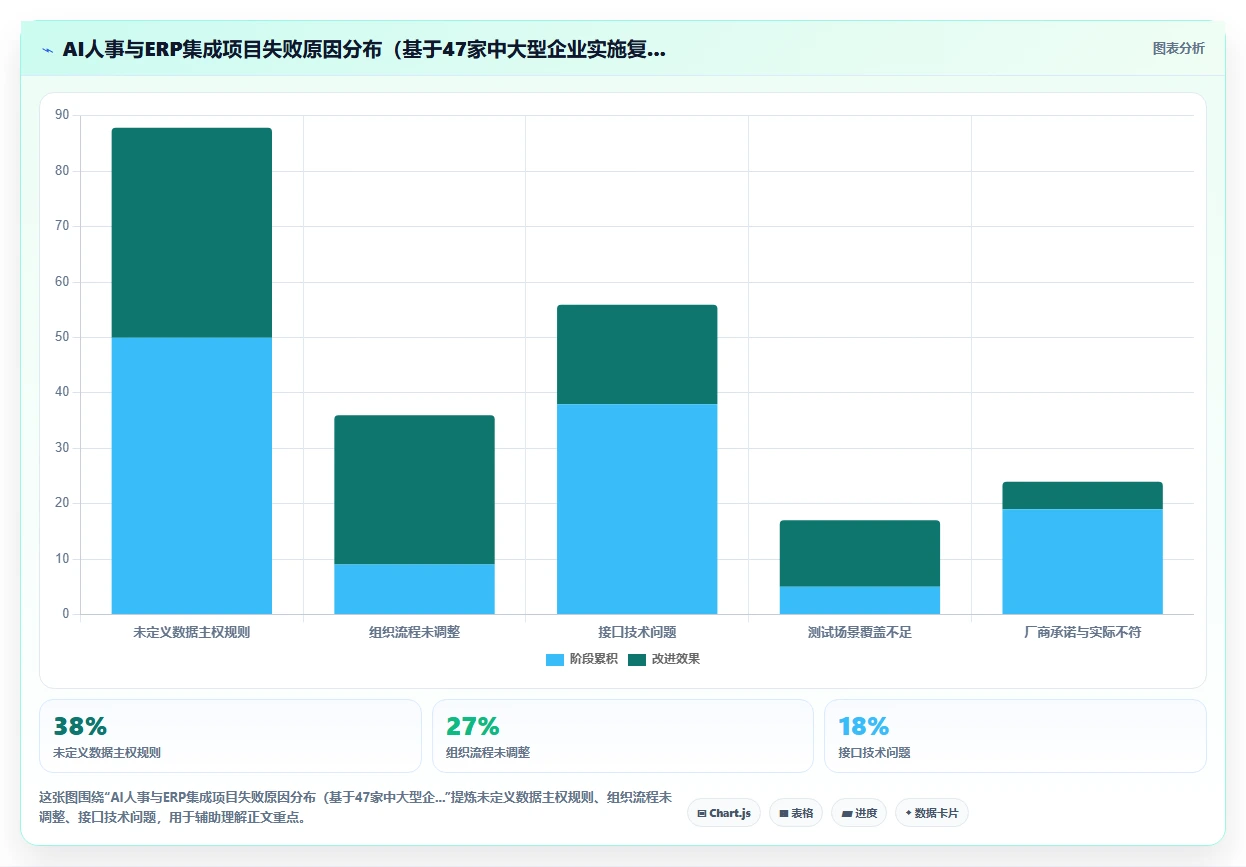Screen dimensions: 1246x867
Task: Click the dark teal segment of 组织流程未调整 bar
Action: 414,490
